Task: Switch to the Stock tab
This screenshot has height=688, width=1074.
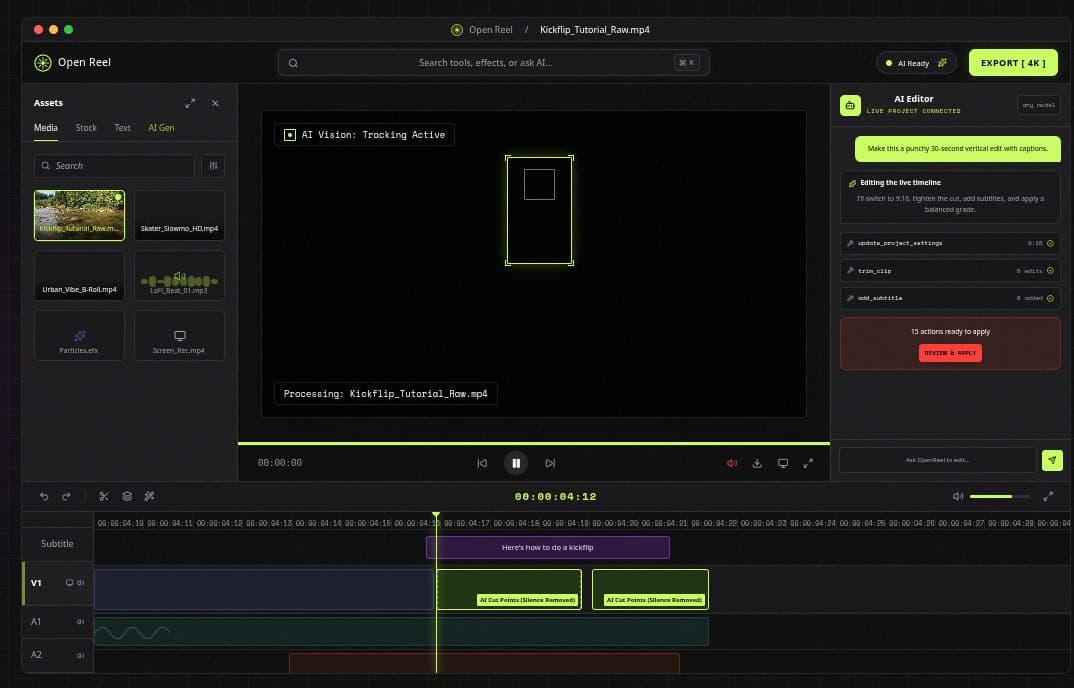Action: pyautogui.click(x=86, y=128)
